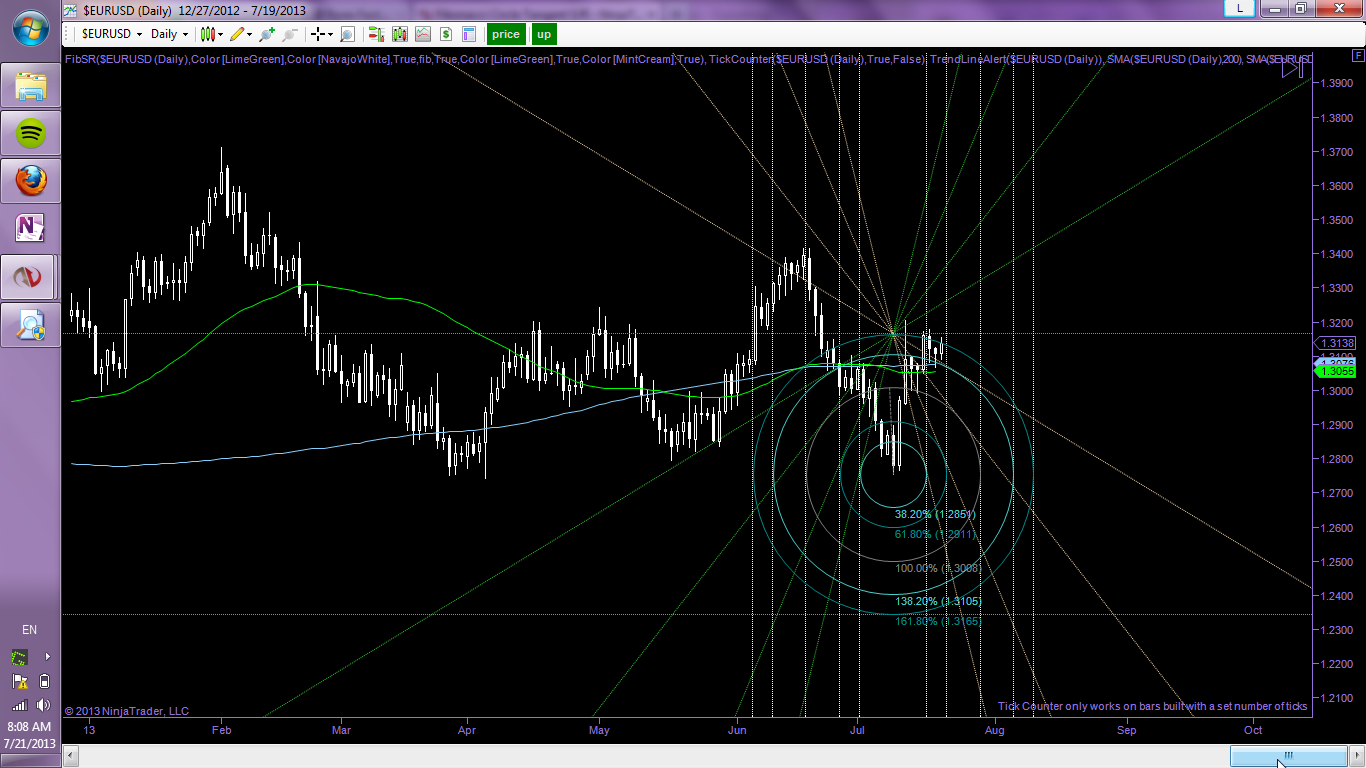
Task: Click the zoom frame magnifier icon
Action: pos(347,34)
